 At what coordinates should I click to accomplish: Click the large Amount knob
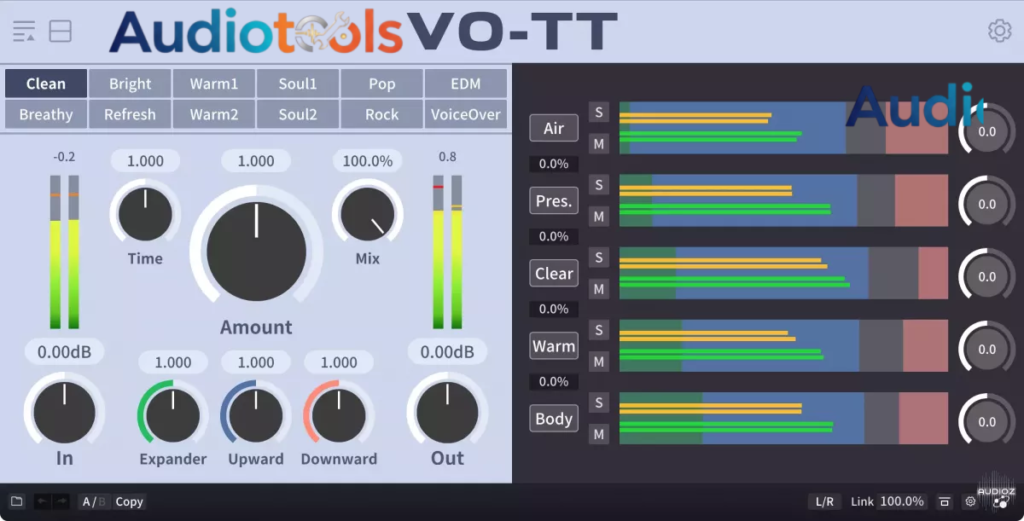tap(256, 251)
